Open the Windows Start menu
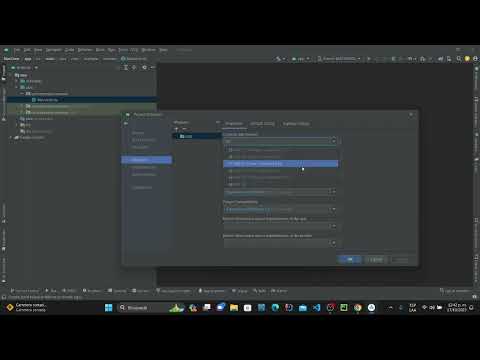 [x=109, y=308]
